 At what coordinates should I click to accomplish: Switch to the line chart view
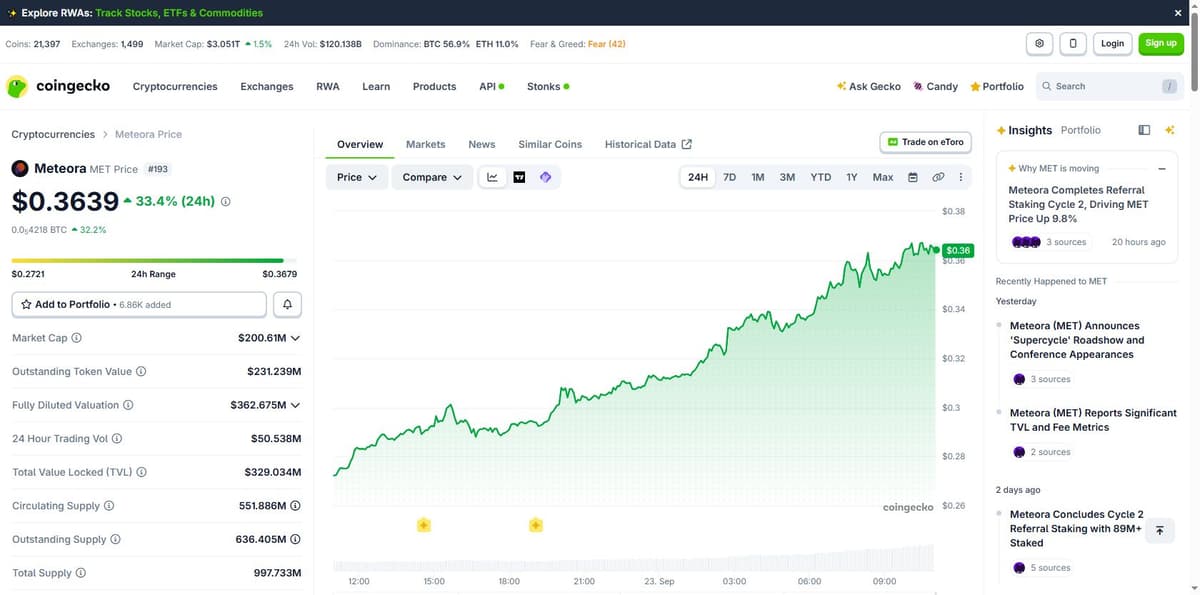click(492, 177)
